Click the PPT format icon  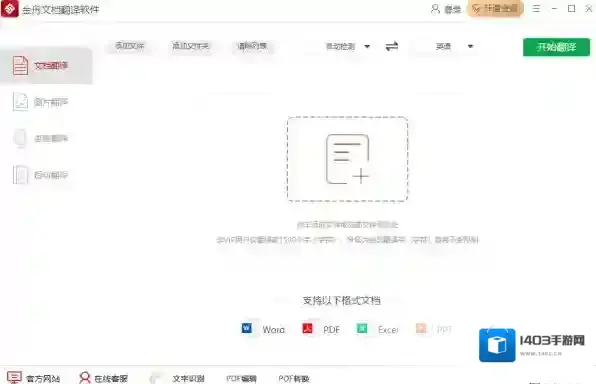pyautogui.click(x=421, y=328)
